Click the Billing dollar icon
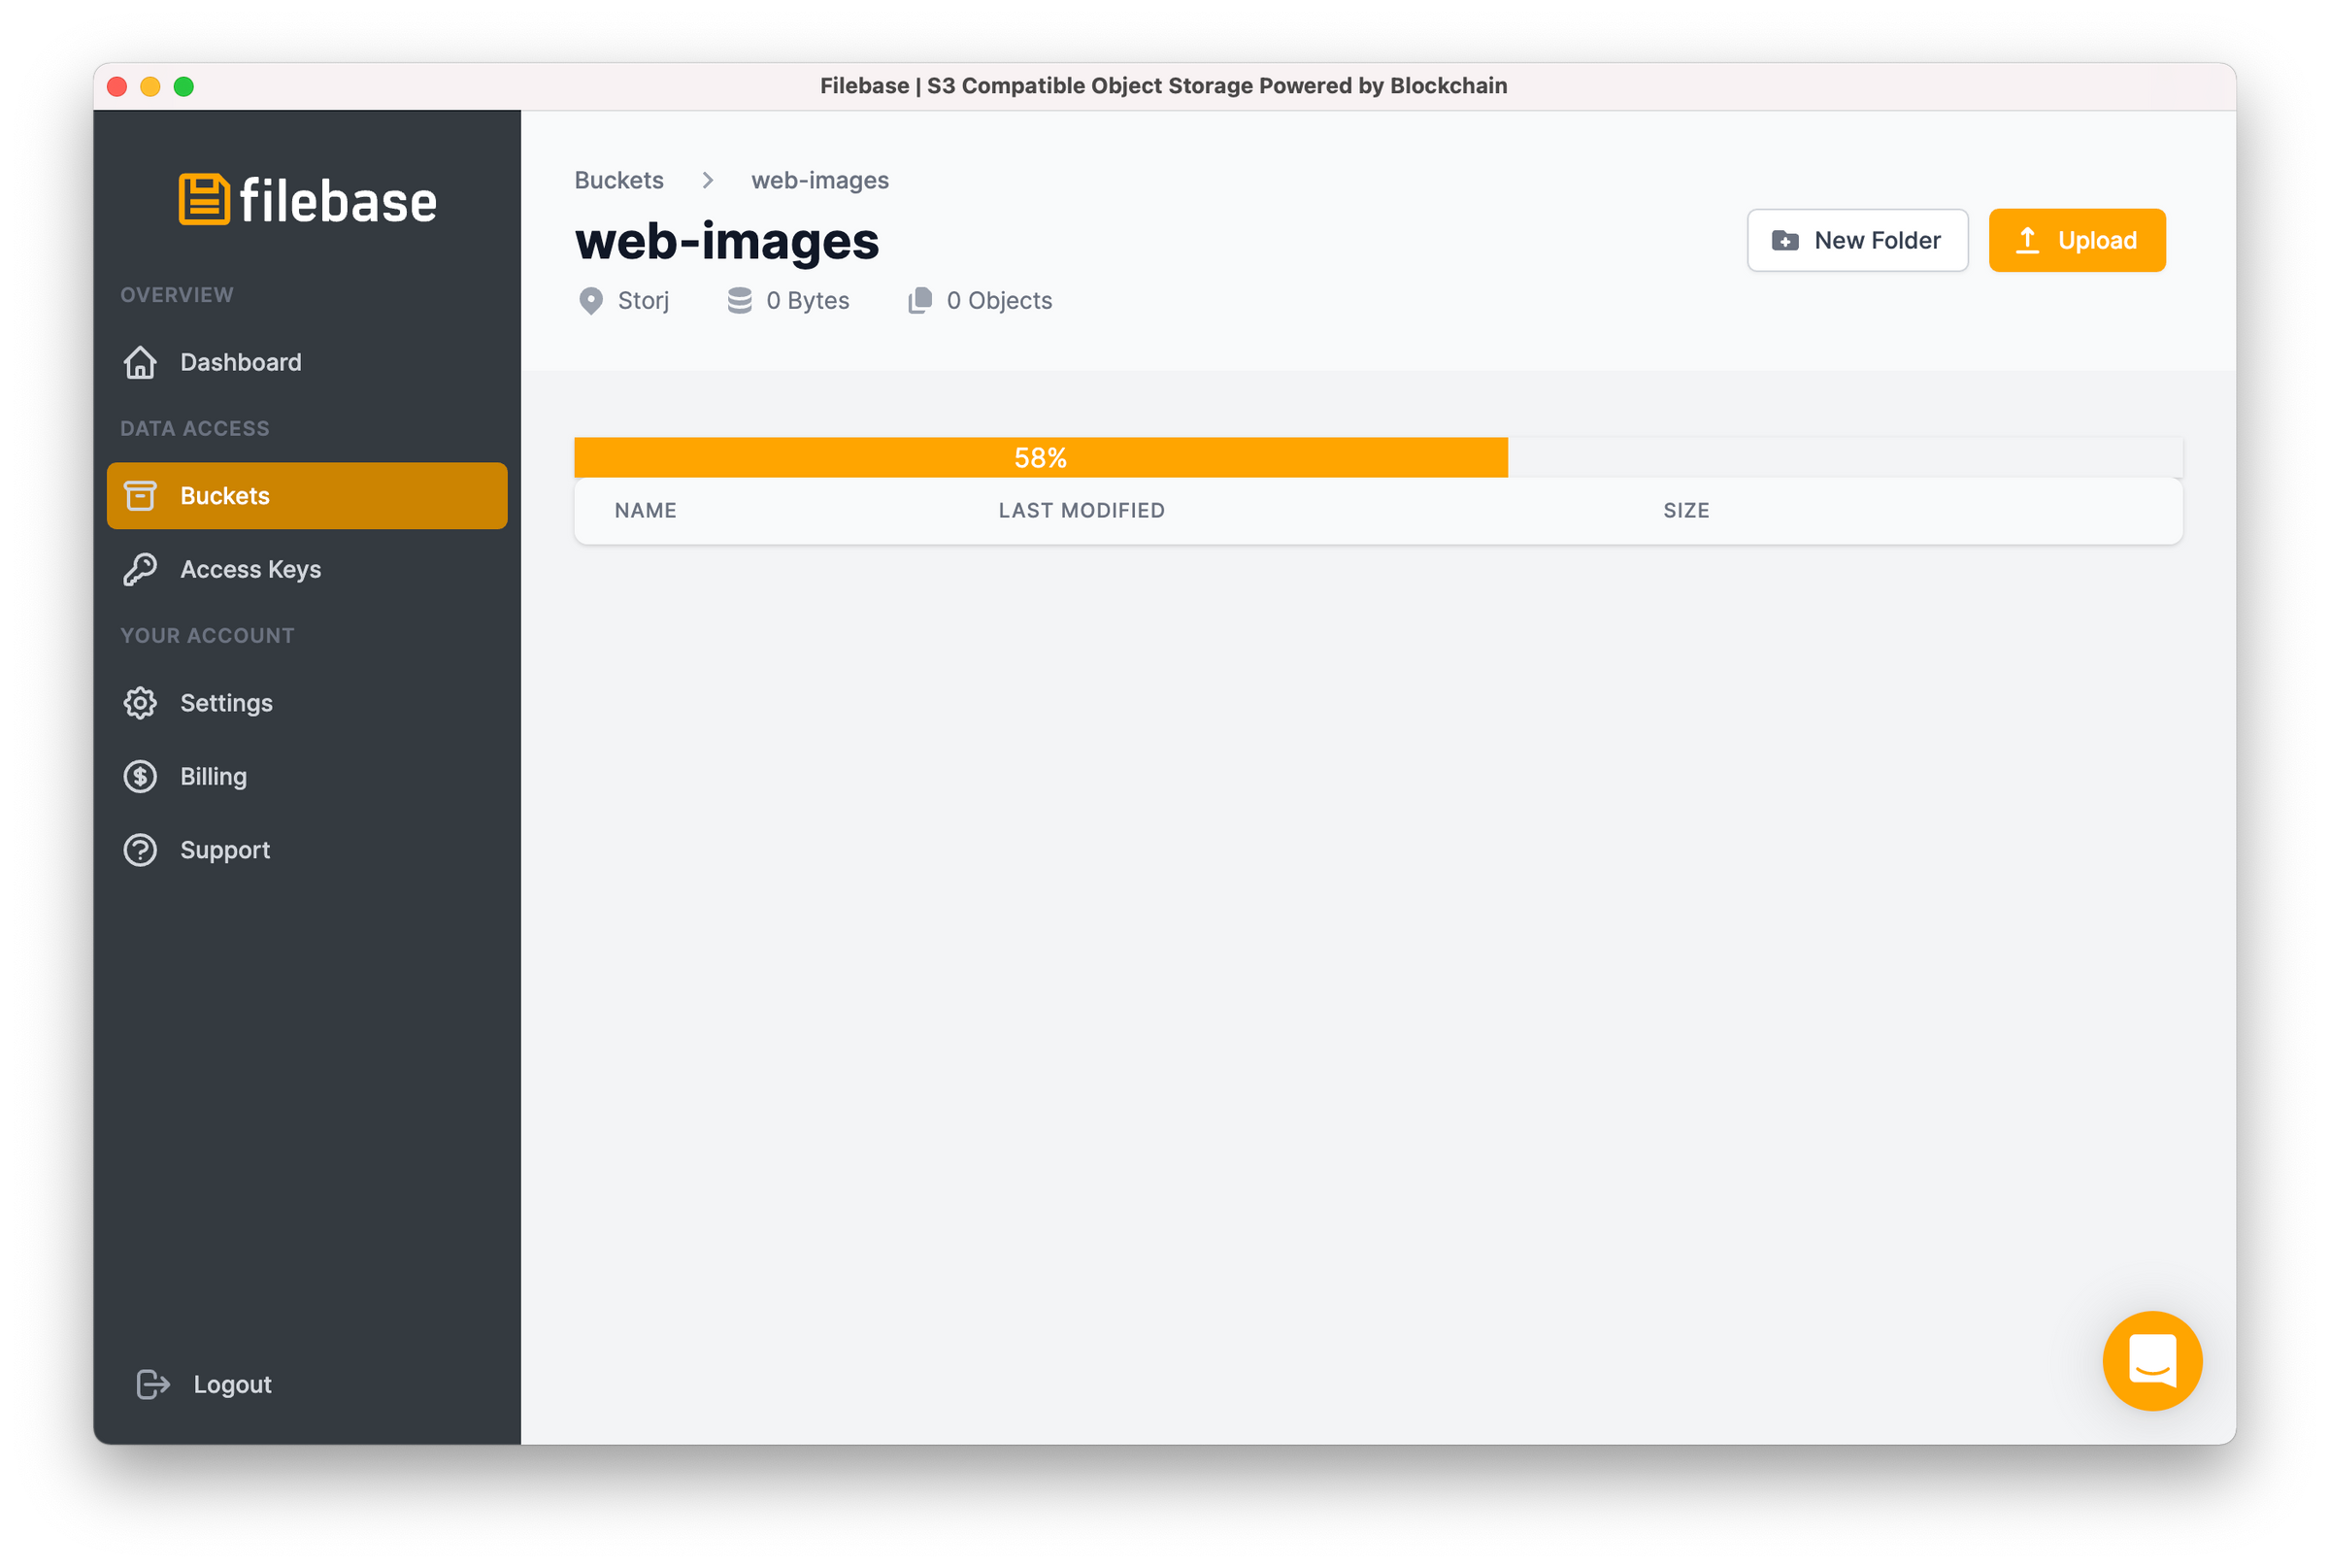2330x1568 pixels. click(140, 776)
